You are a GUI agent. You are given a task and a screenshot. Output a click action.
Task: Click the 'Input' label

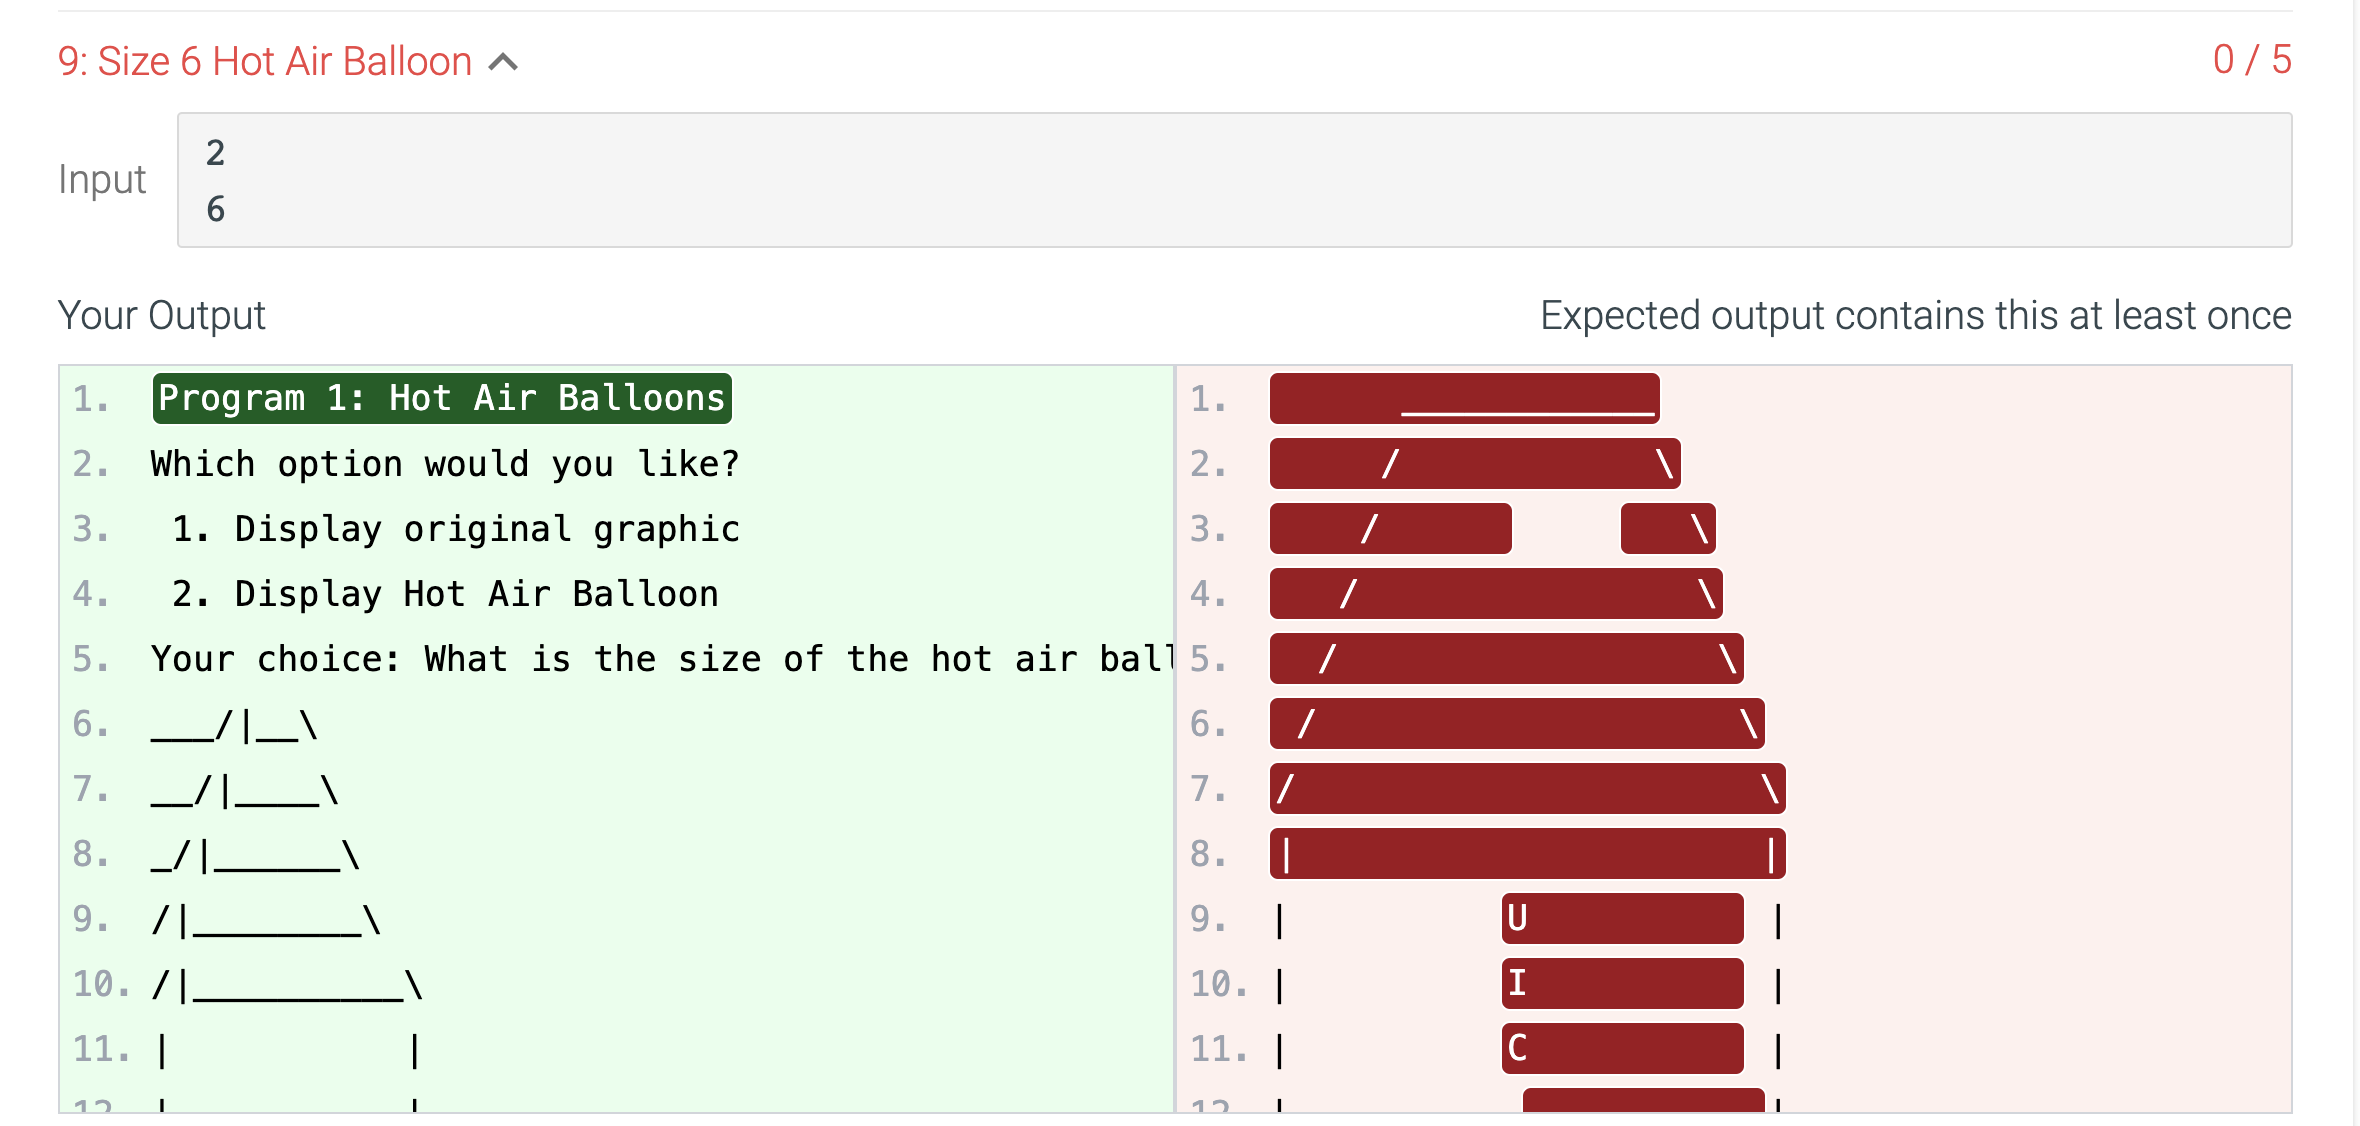102,180
